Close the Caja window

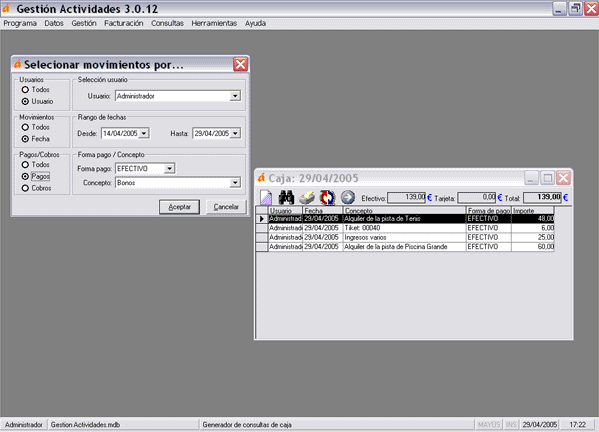coord(563,178)
